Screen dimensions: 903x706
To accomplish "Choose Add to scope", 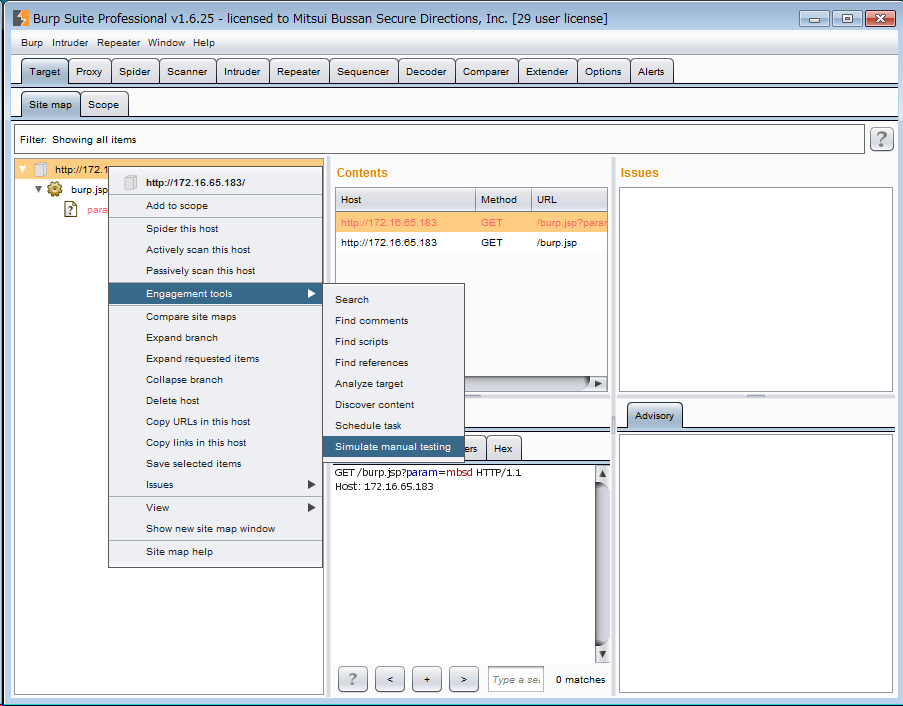I will 215,206.
